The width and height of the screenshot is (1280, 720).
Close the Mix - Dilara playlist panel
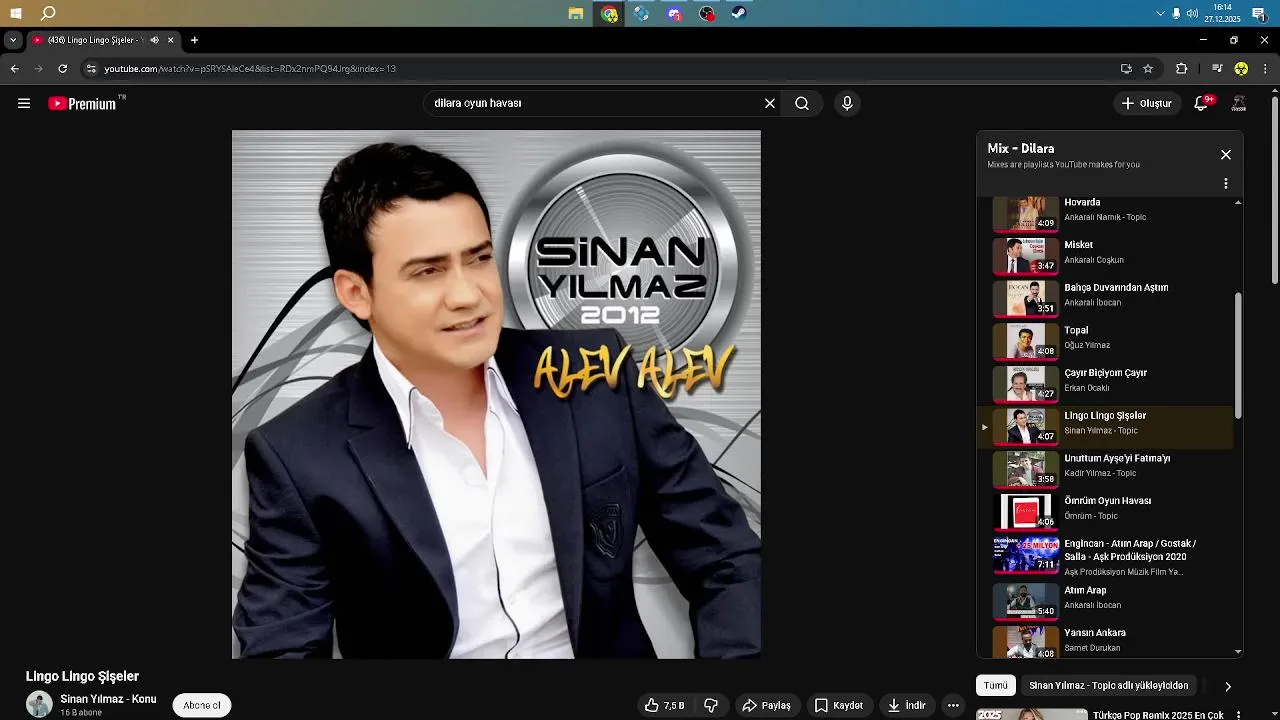(1226, 155)
